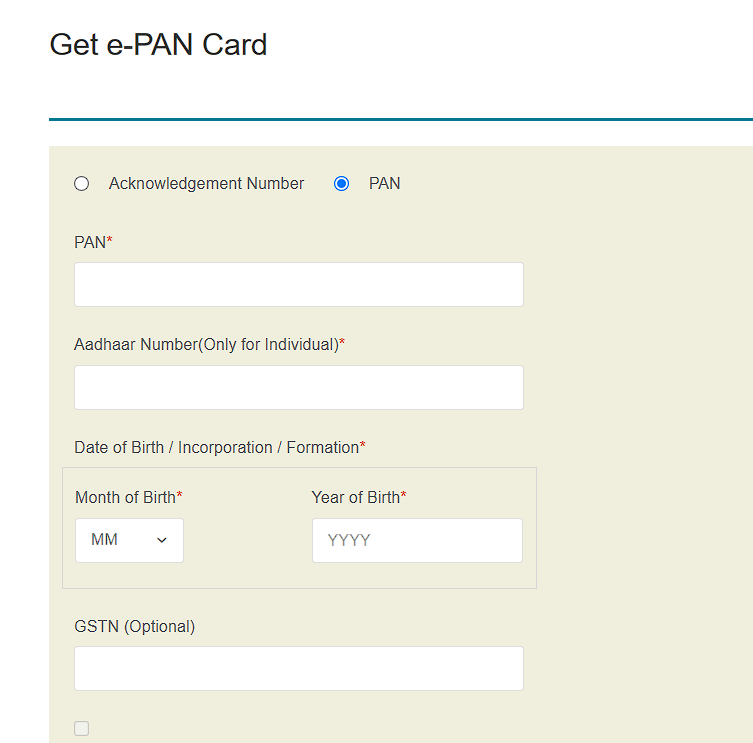Click the chevron arrow in MM dropdown
753x743 pixels.
click(162, 541)
